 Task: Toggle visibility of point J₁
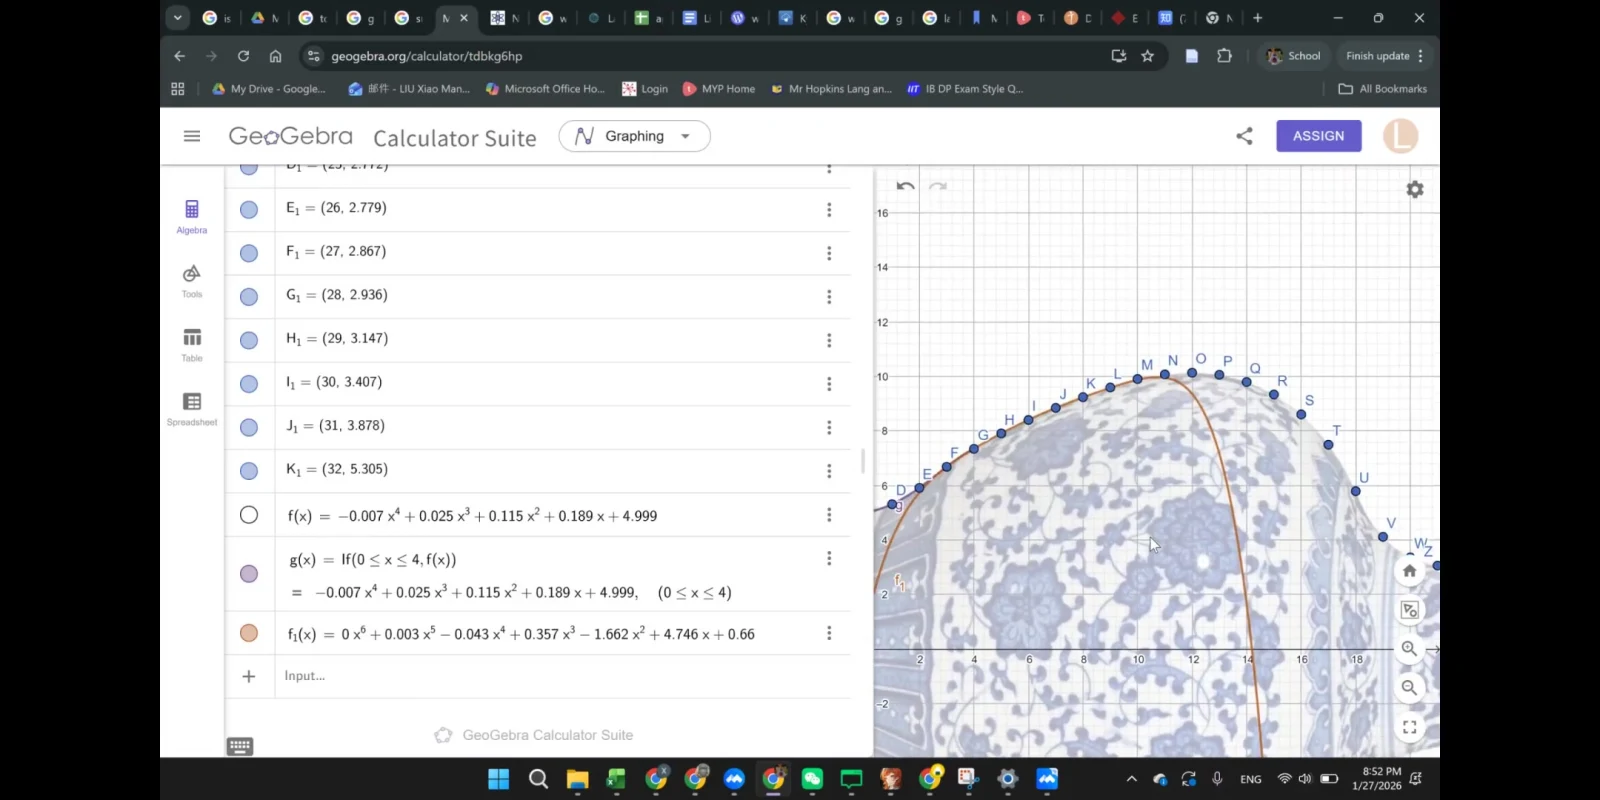coord(249,427)
